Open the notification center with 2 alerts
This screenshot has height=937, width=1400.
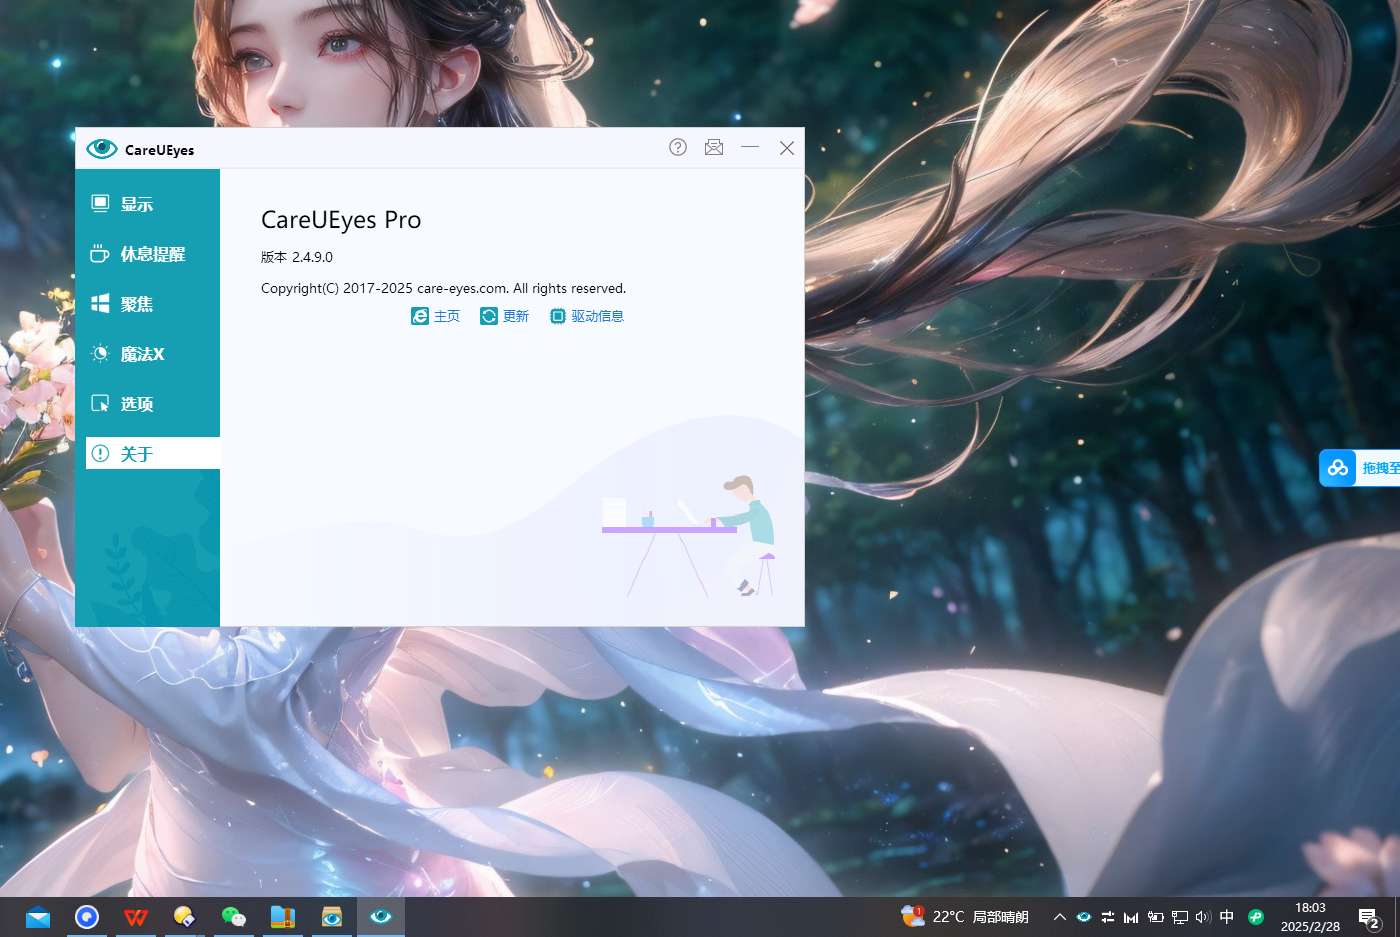pyautogui.click(x=1369, y=918)
